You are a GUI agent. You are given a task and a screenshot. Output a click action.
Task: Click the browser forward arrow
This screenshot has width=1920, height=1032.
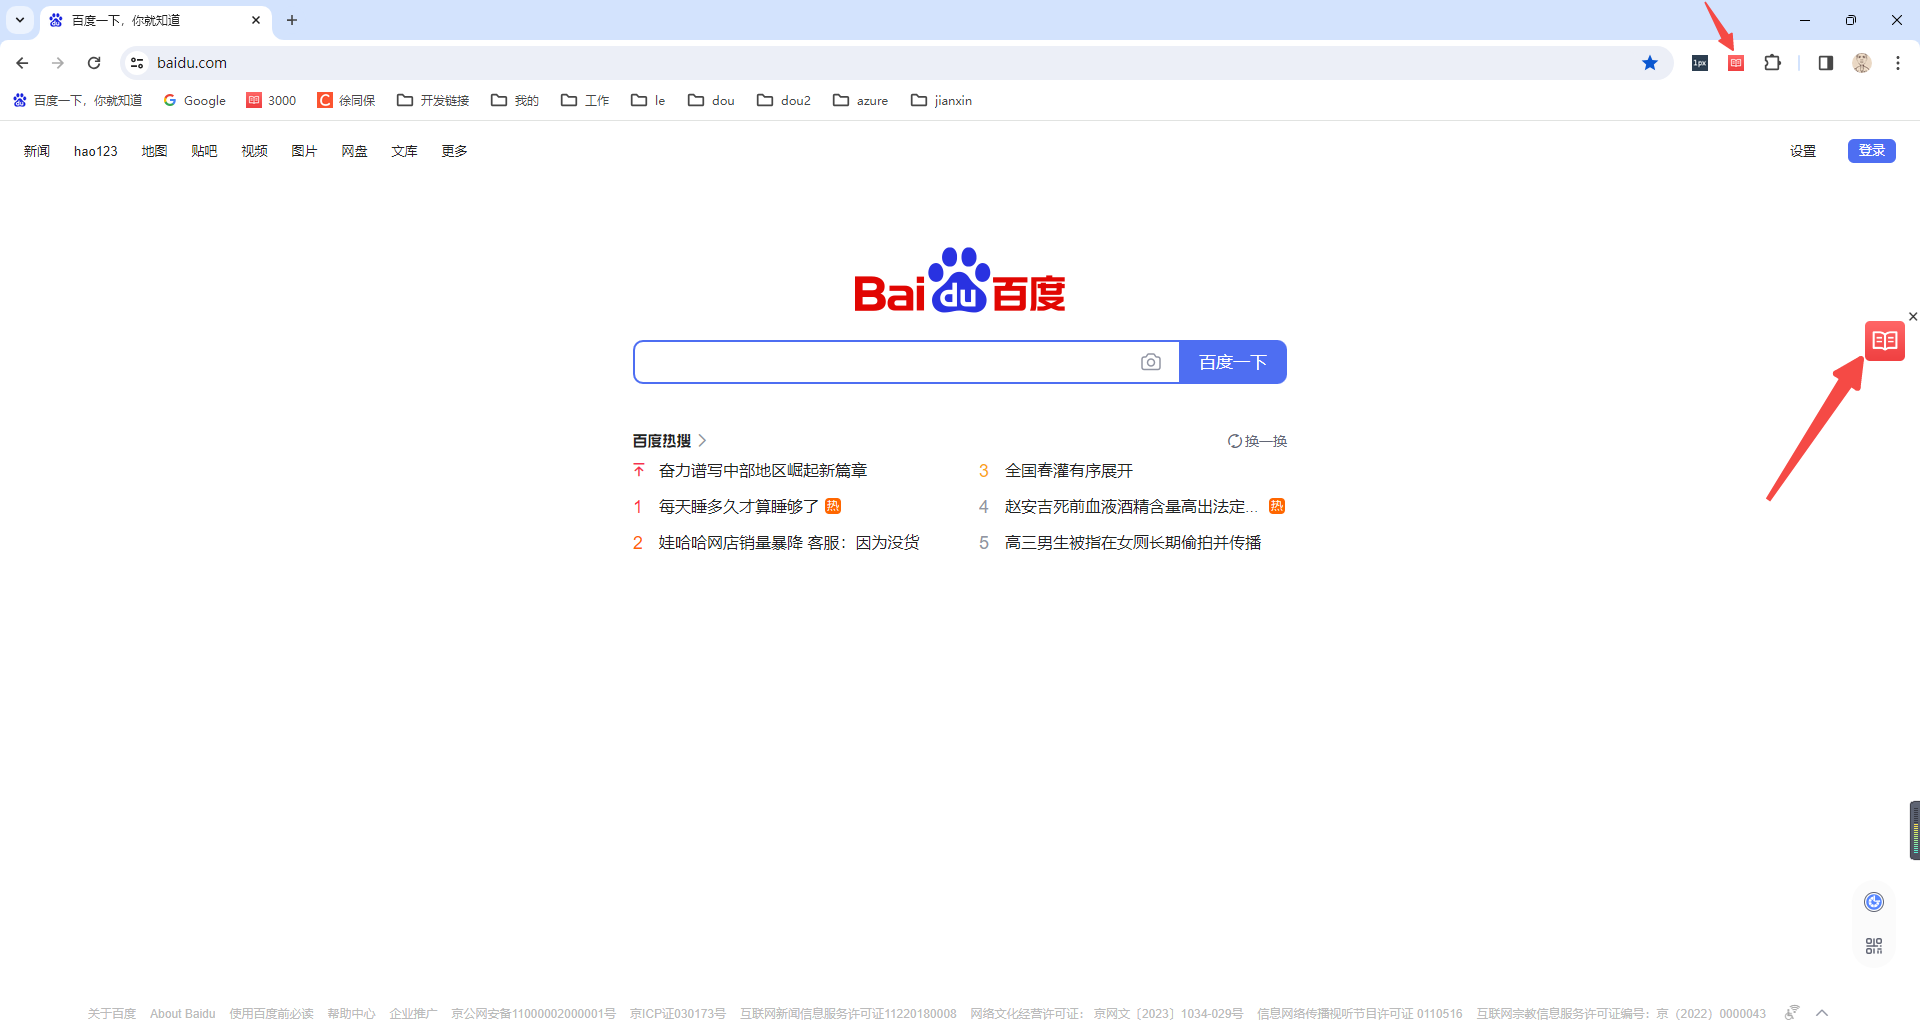pos(58,63)
